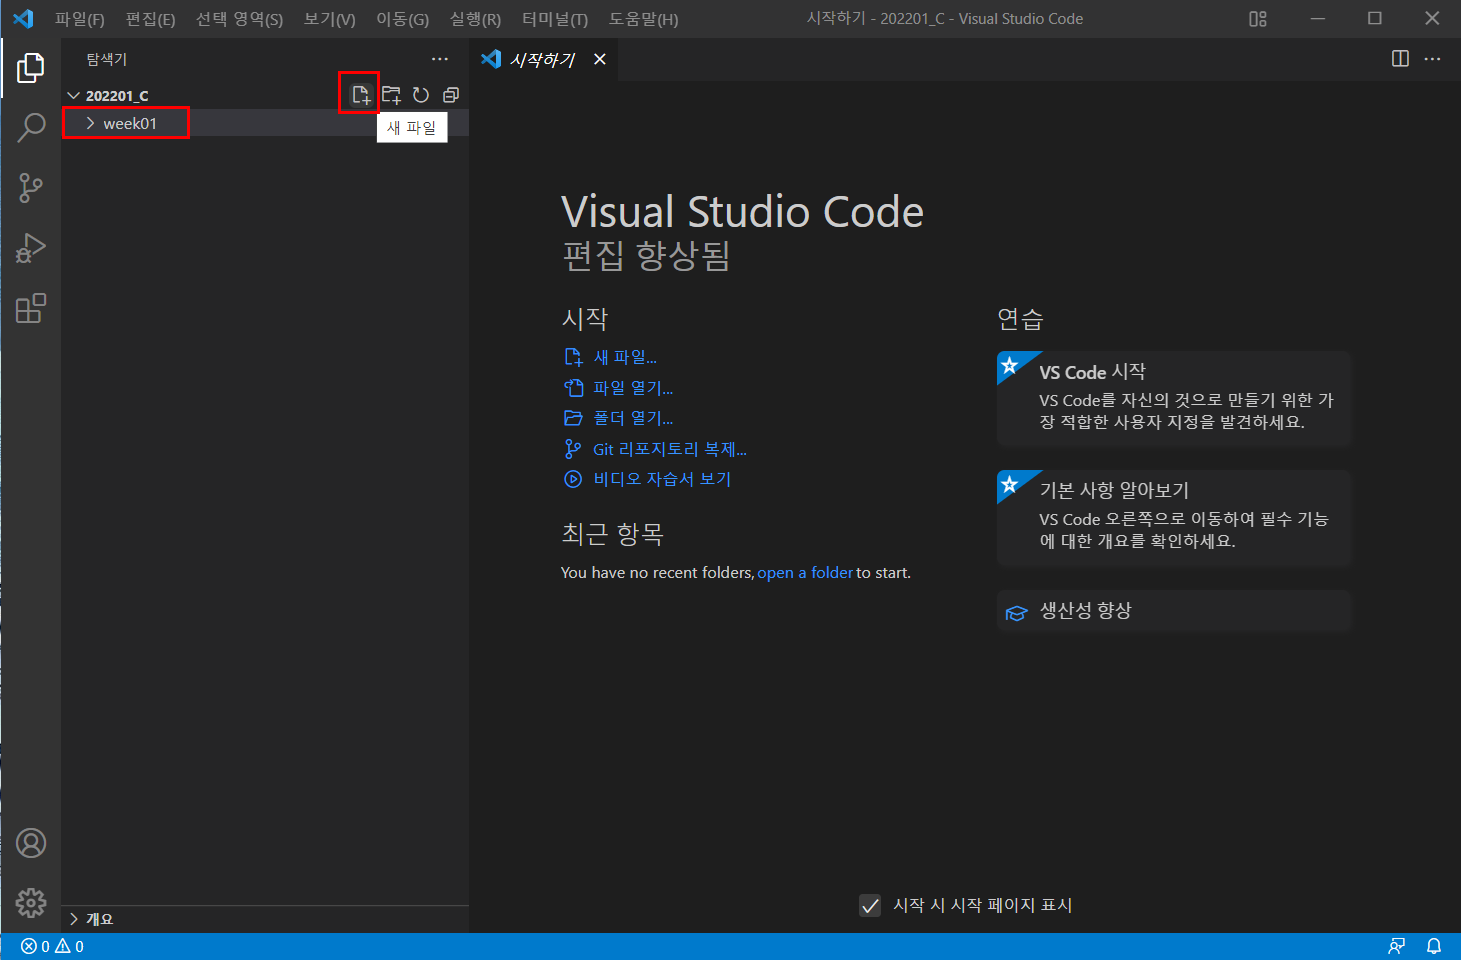
Task: Click the 파일 열기... link
Action: point(619,388)
